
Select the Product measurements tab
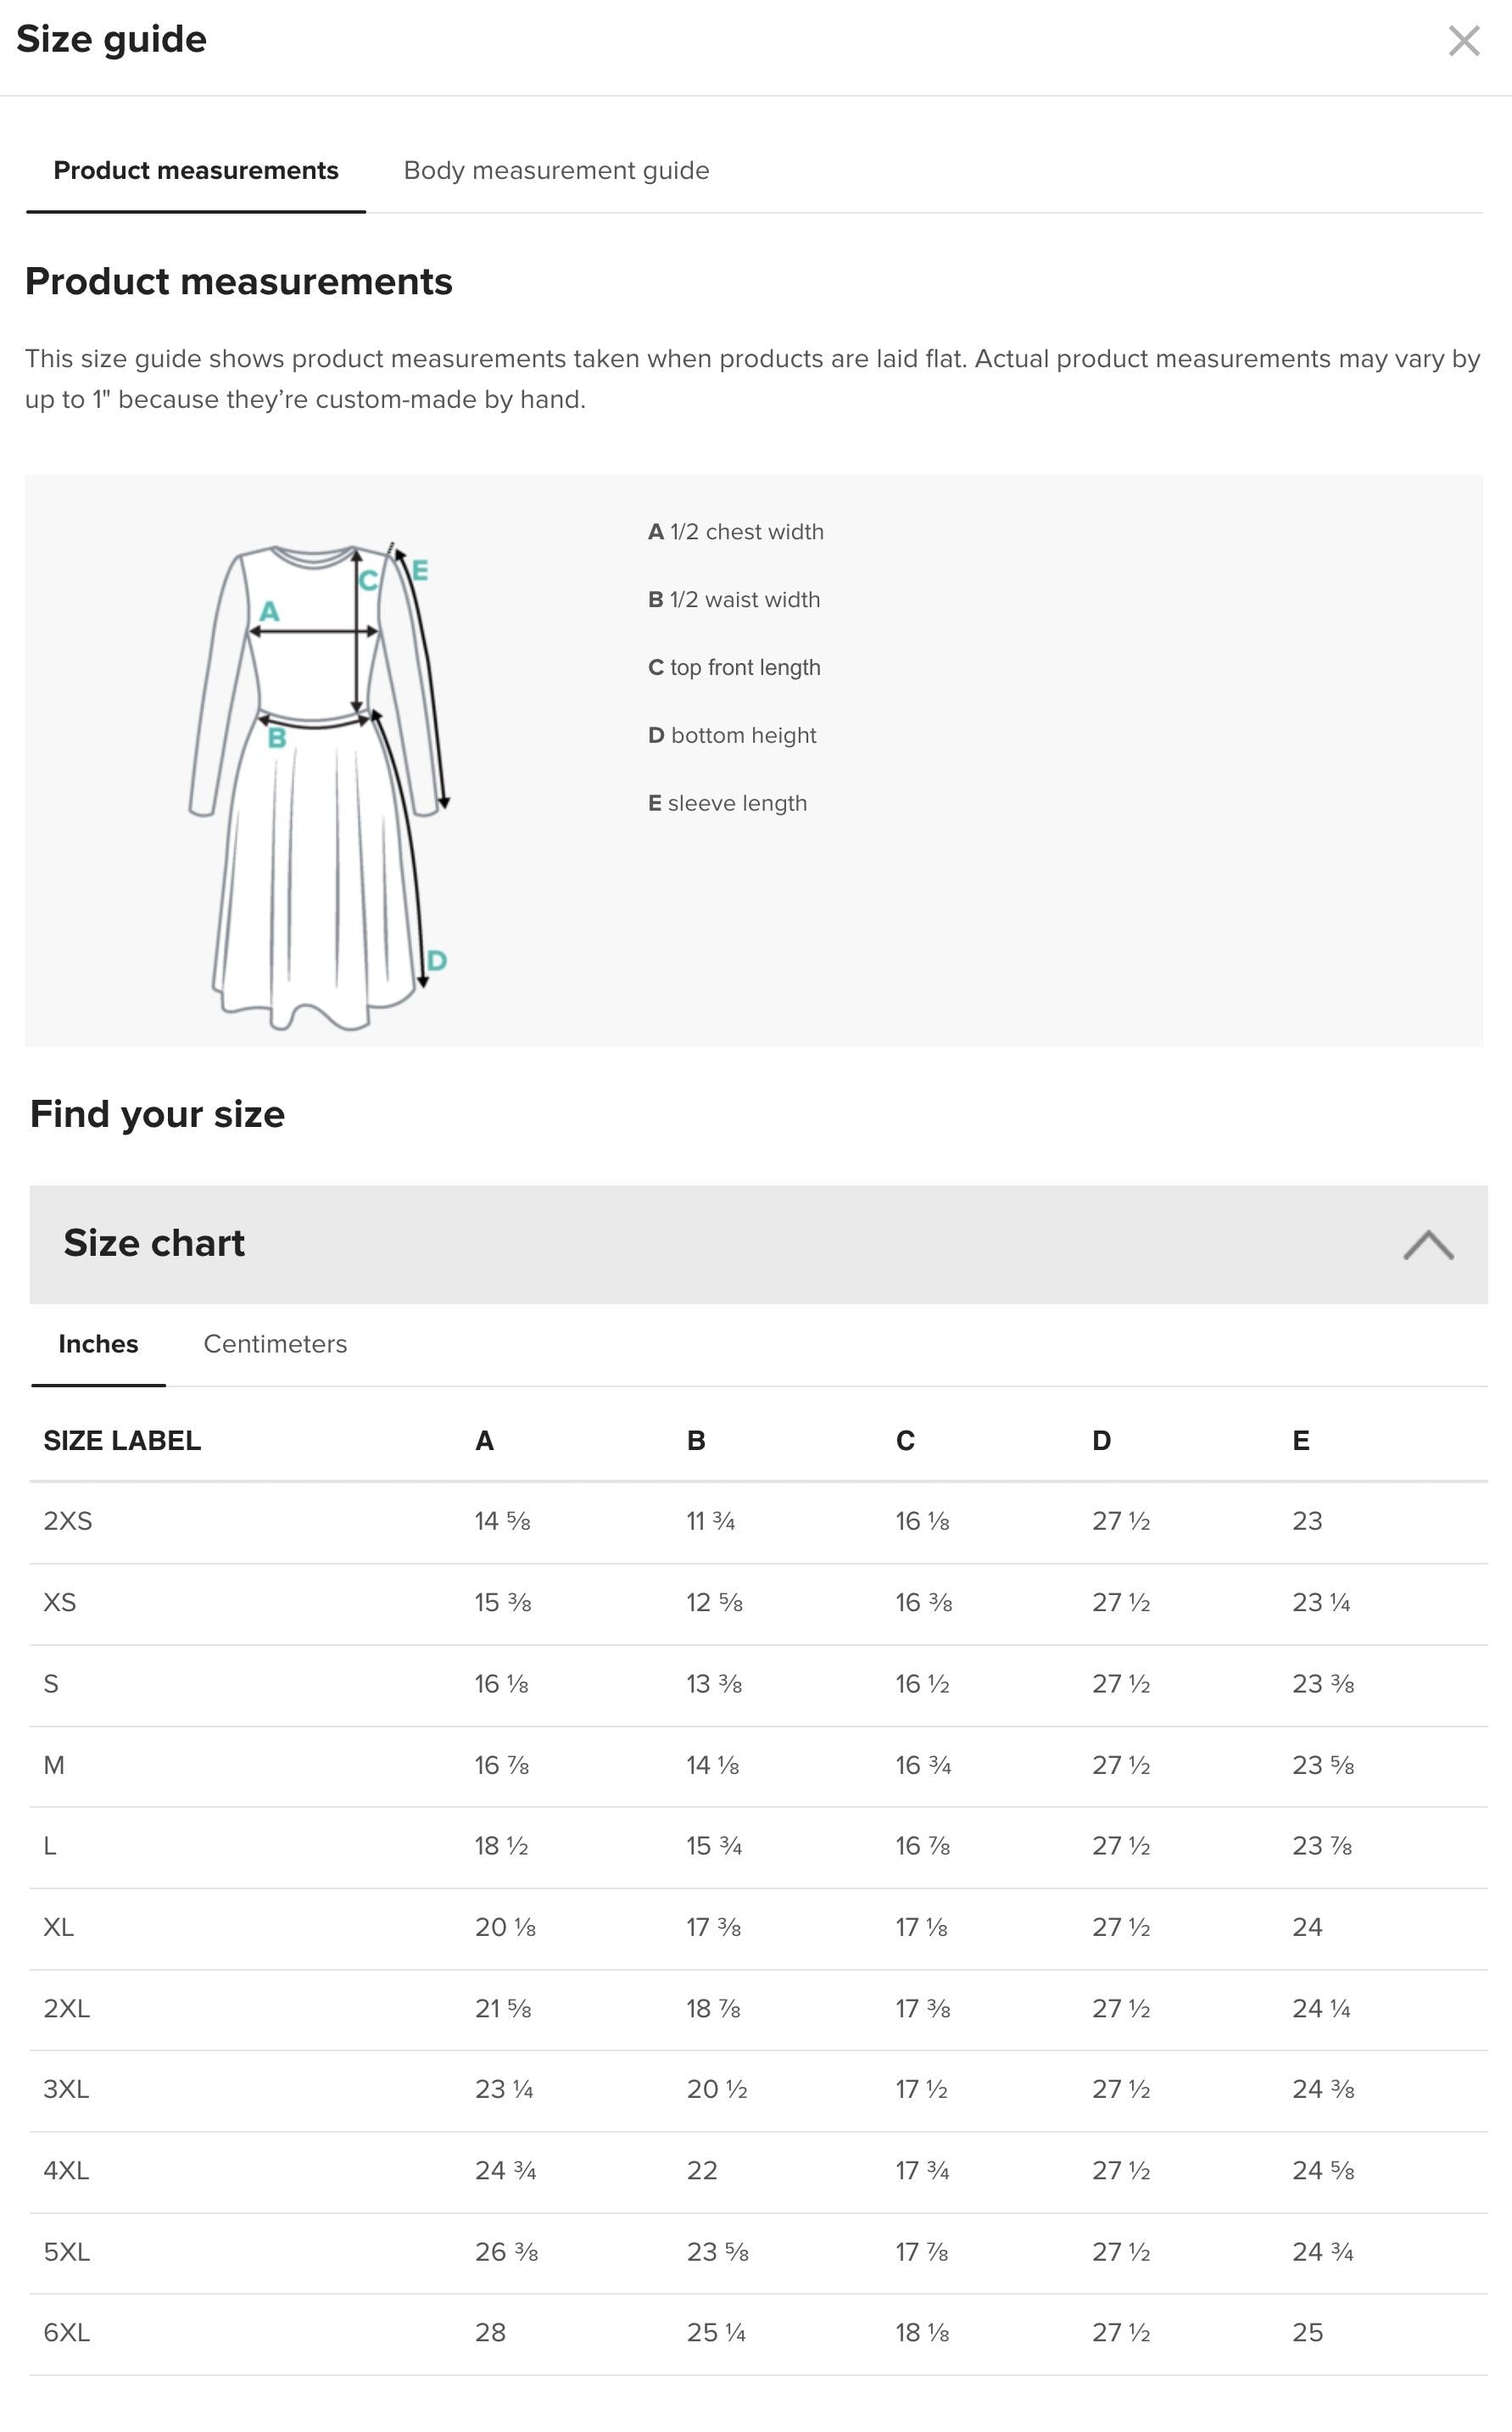pos(196,171)
